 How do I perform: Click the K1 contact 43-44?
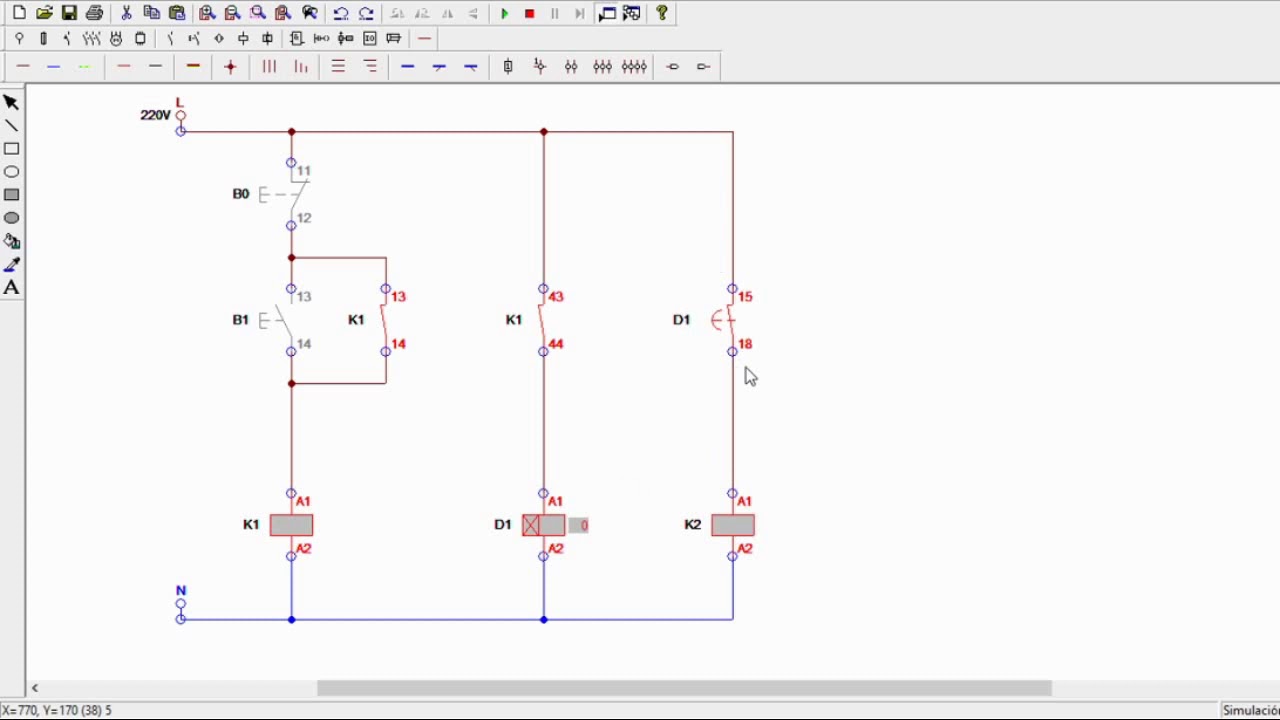tap(543, 320)
